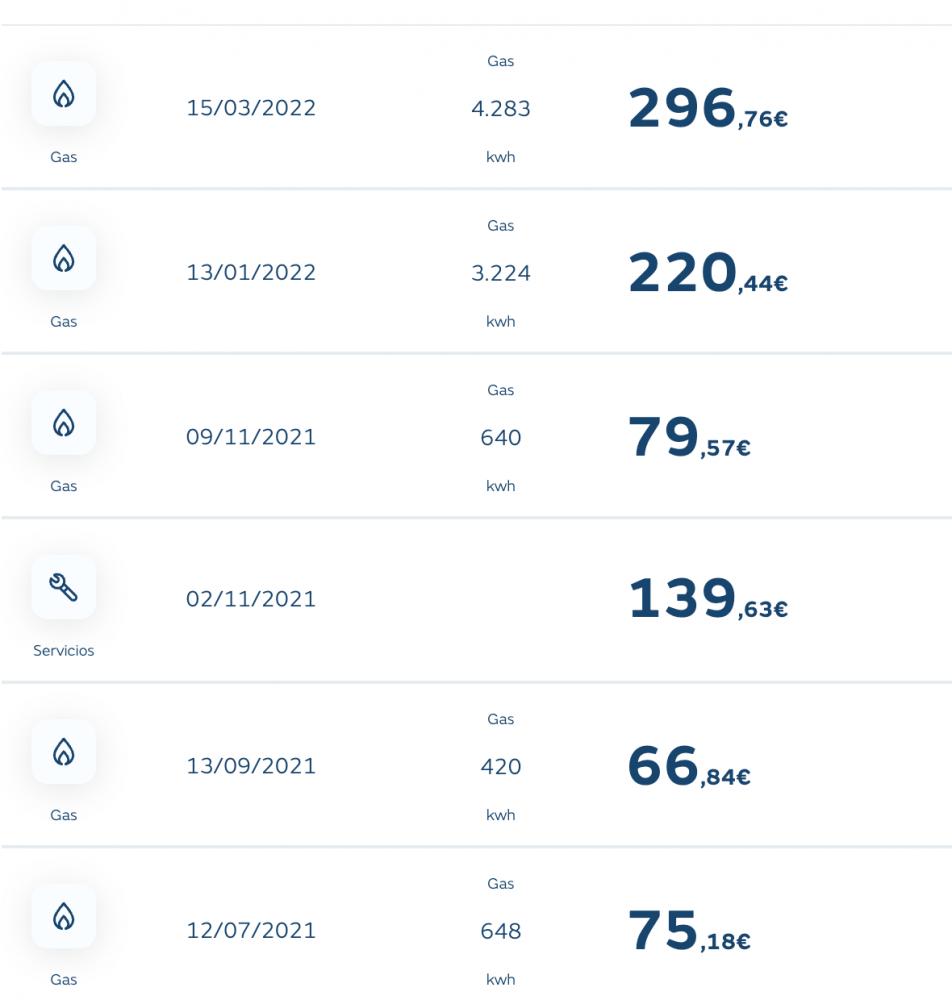This screenshot has width=952, height=1000.
Task: Select the 13/01/2022 invoice date
Action: pos(251,272)
